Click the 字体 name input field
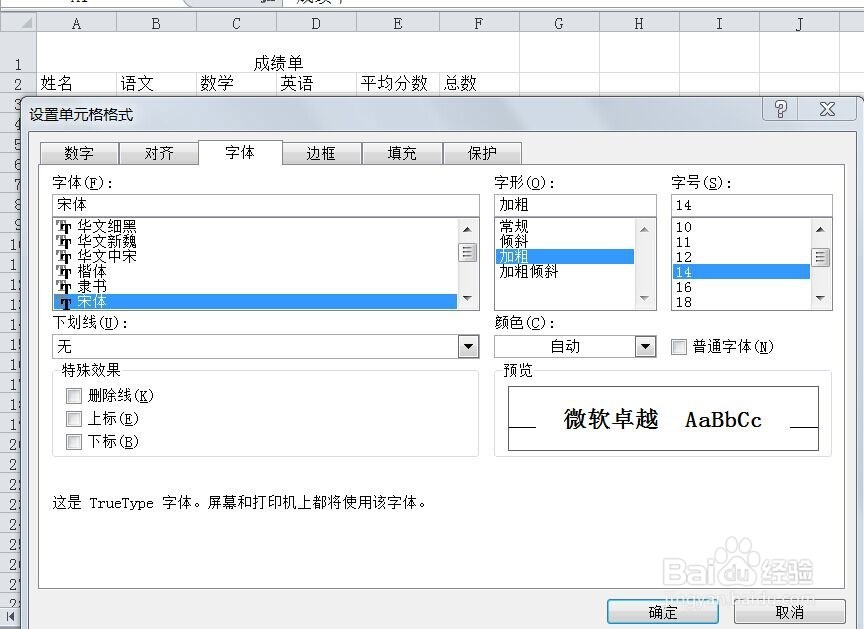 point(266,205)
